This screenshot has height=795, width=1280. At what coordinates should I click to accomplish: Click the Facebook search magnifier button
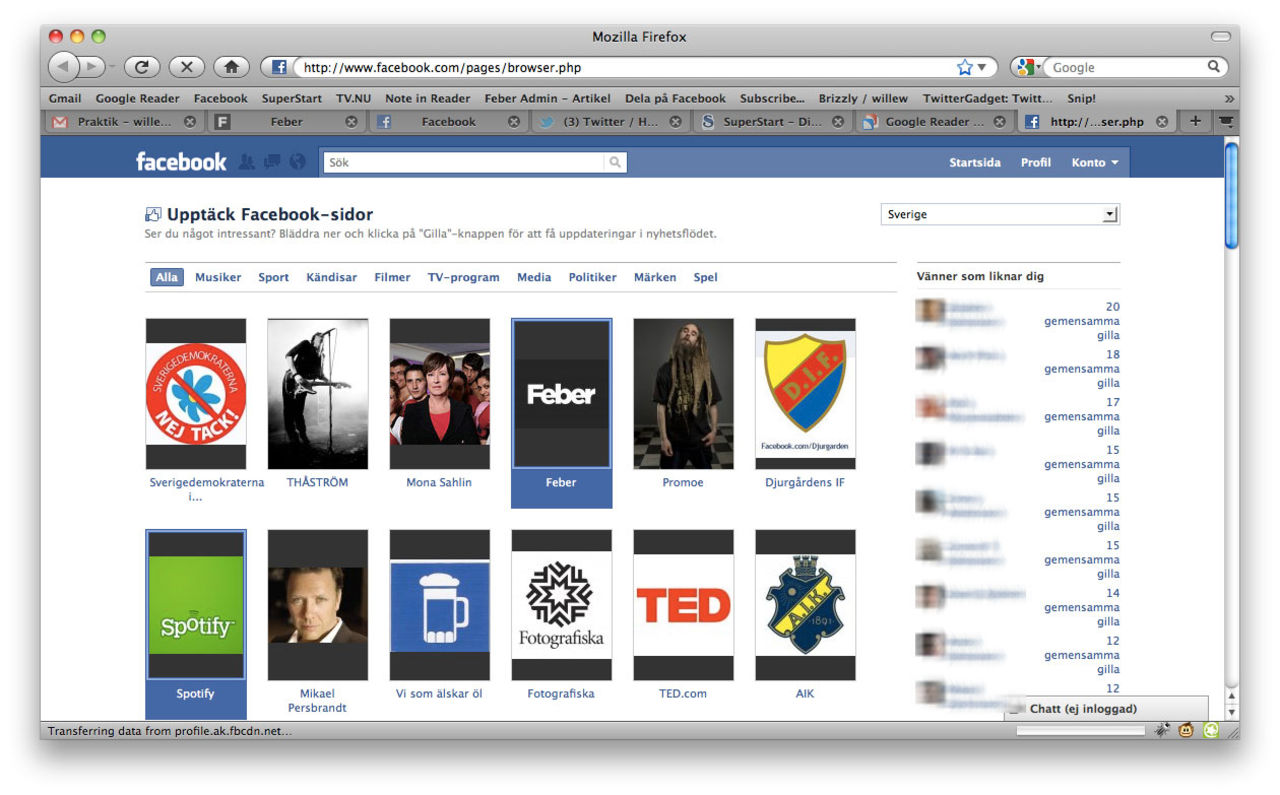pos(615,162)
